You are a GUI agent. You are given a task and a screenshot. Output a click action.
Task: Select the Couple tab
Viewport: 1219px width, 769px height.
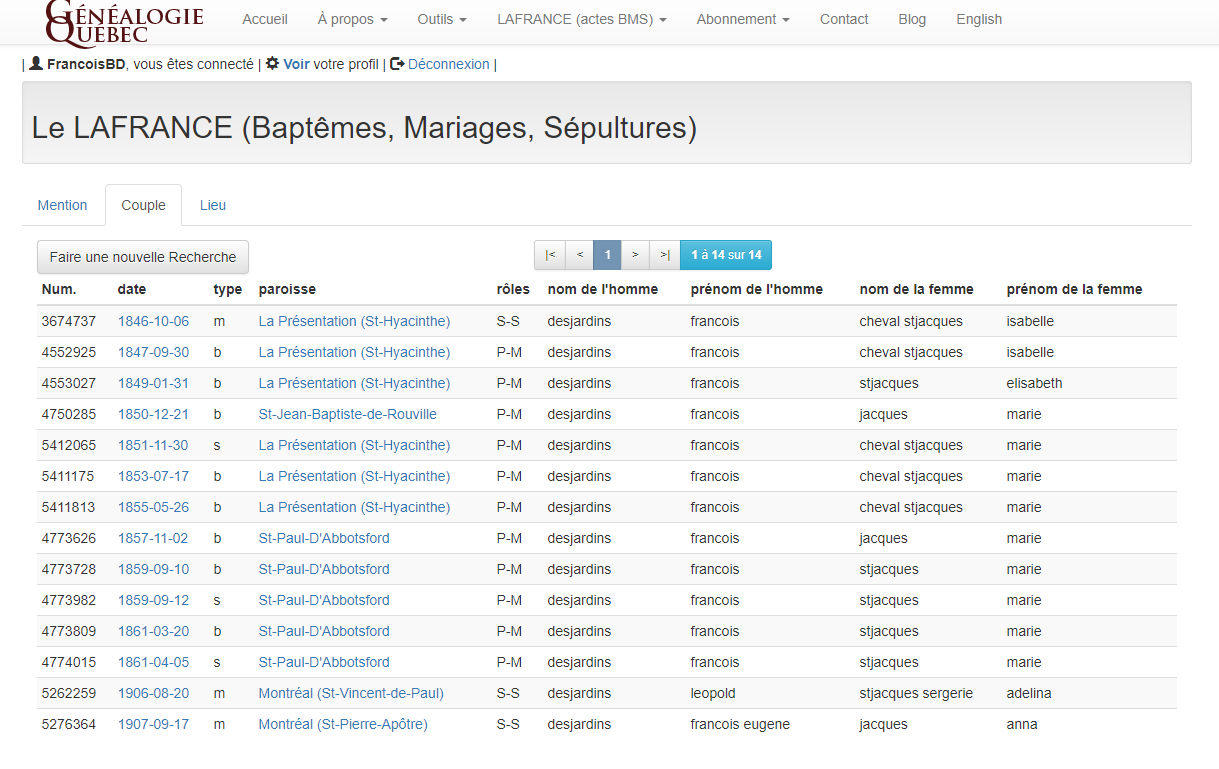point(144,205)
